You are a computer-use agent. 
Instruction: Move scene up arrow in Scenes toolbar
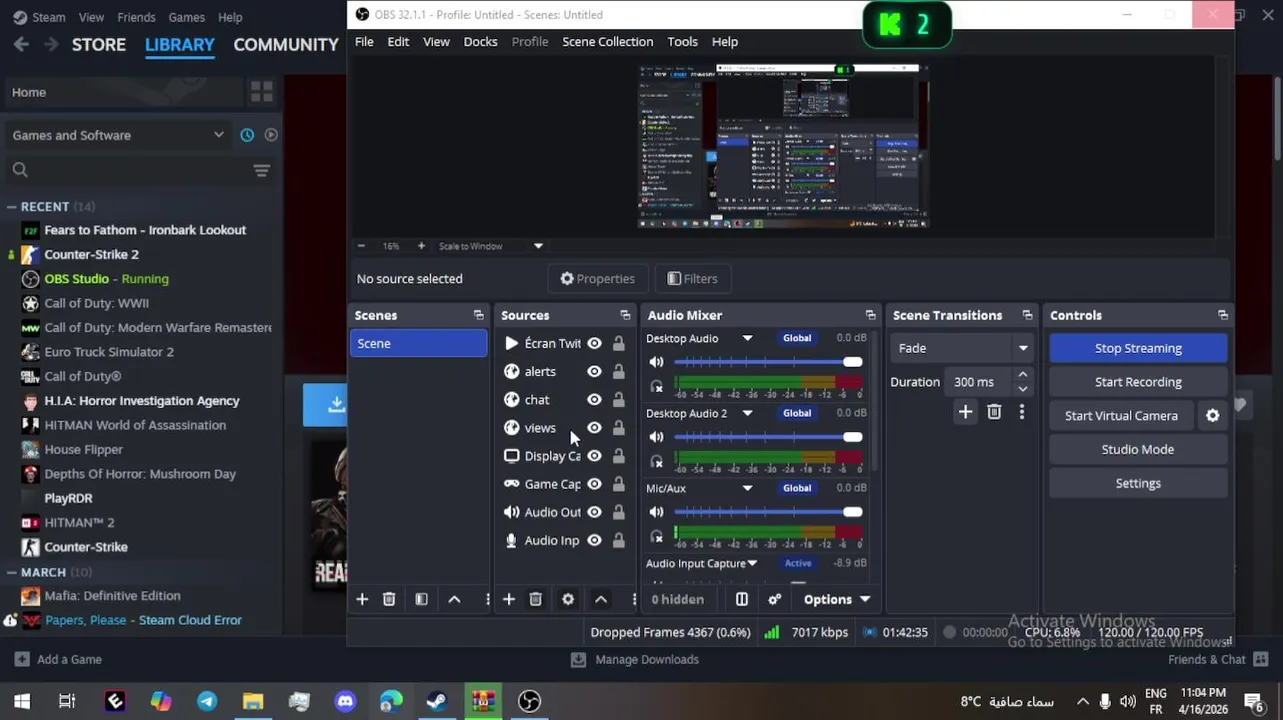coord(454,599)
